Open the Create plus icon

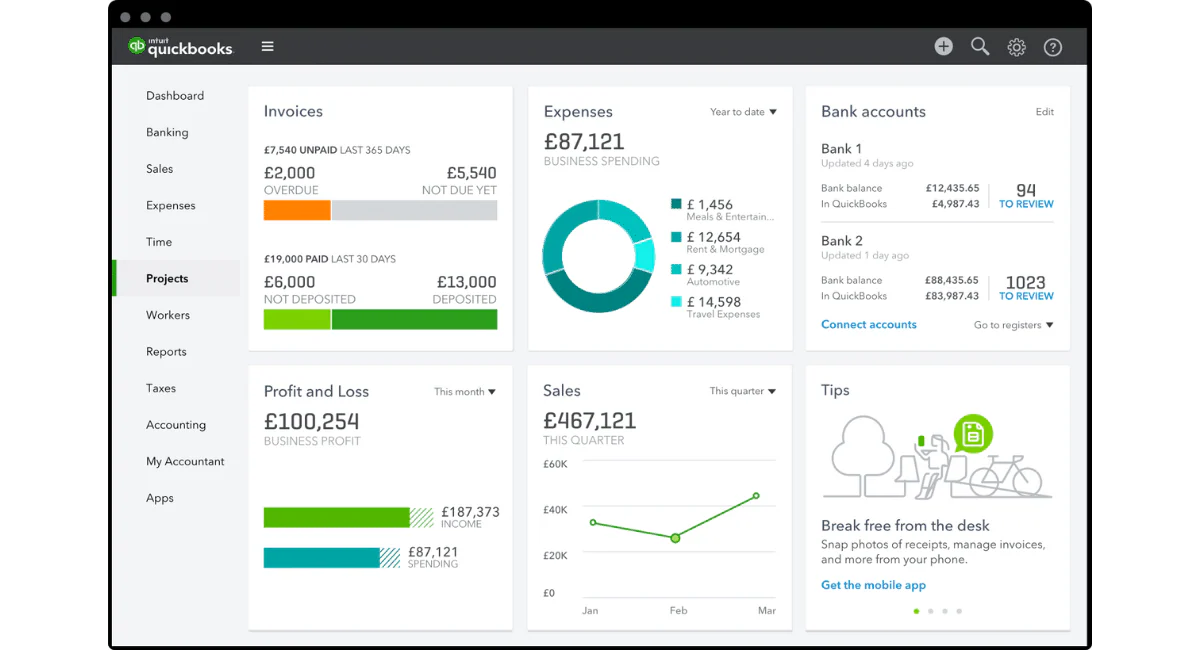(x=943, y=46)
